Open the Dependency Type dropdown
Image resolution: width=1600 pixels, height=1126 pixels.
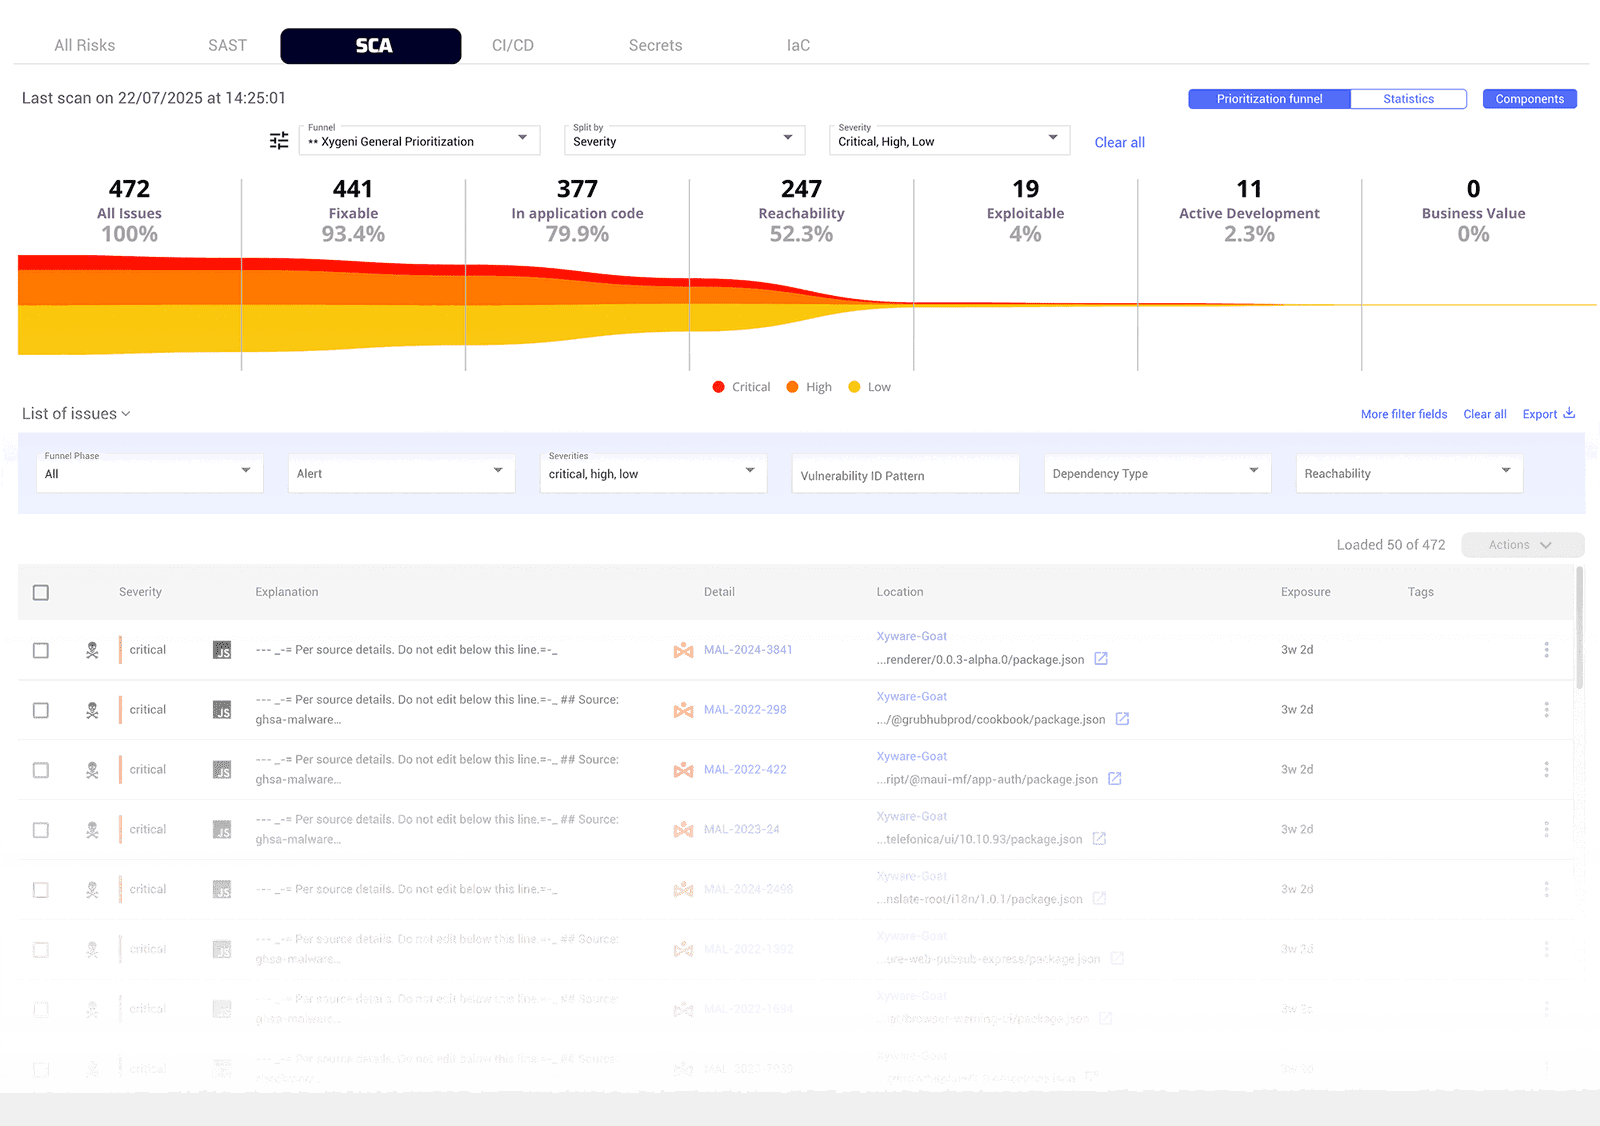coord(1156,473)
